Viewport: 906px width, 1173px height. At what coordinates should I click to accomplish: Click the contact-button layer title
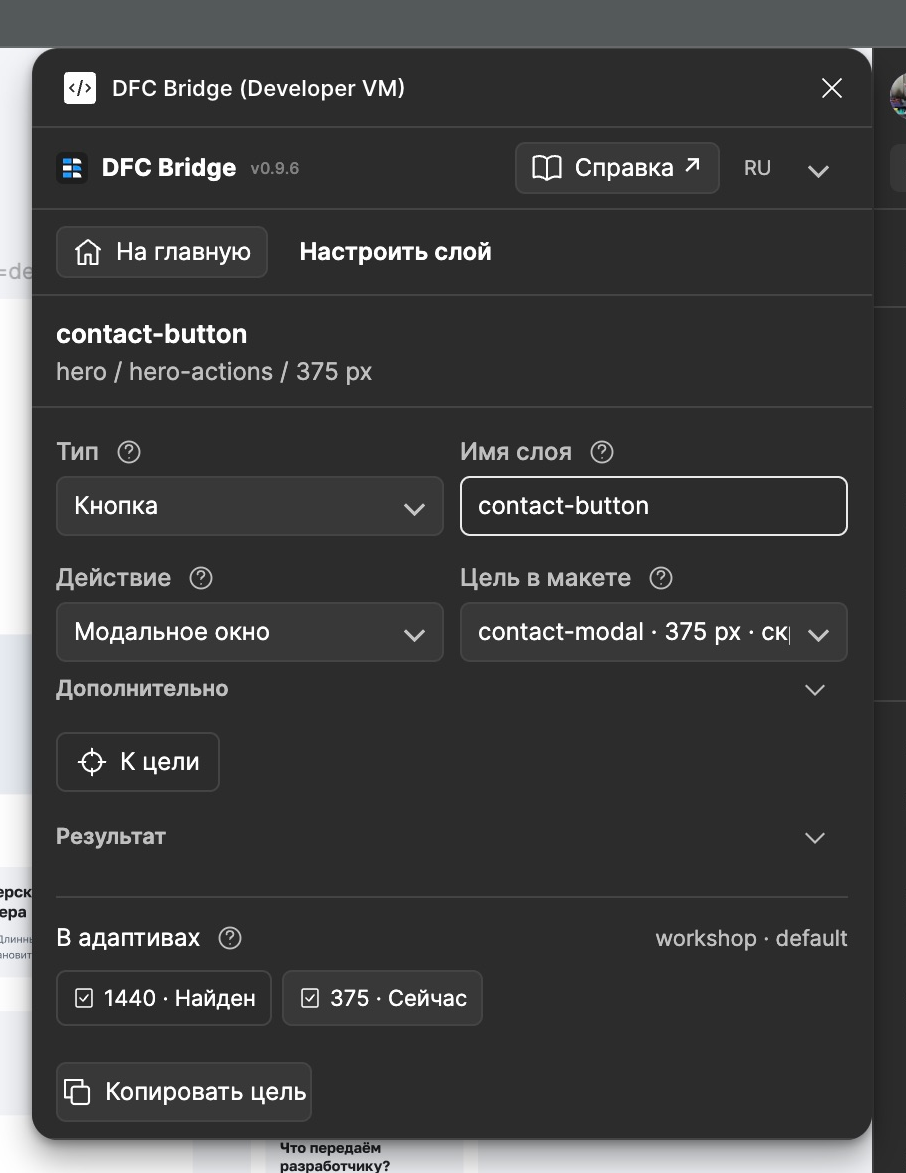tap(152, 334)
